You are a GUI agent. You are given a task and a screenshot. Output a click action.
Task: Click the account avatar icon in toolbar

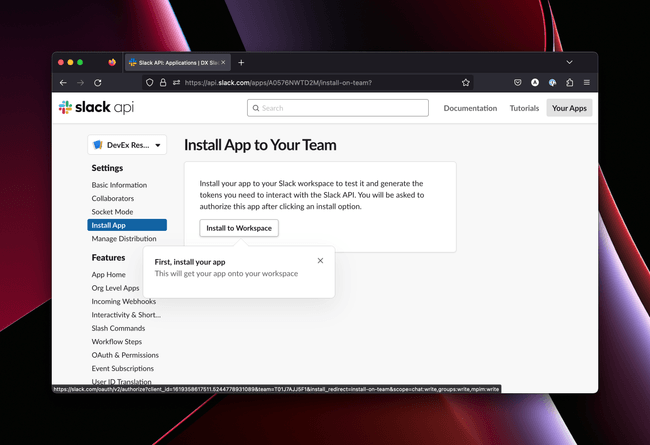coord(535,83)
